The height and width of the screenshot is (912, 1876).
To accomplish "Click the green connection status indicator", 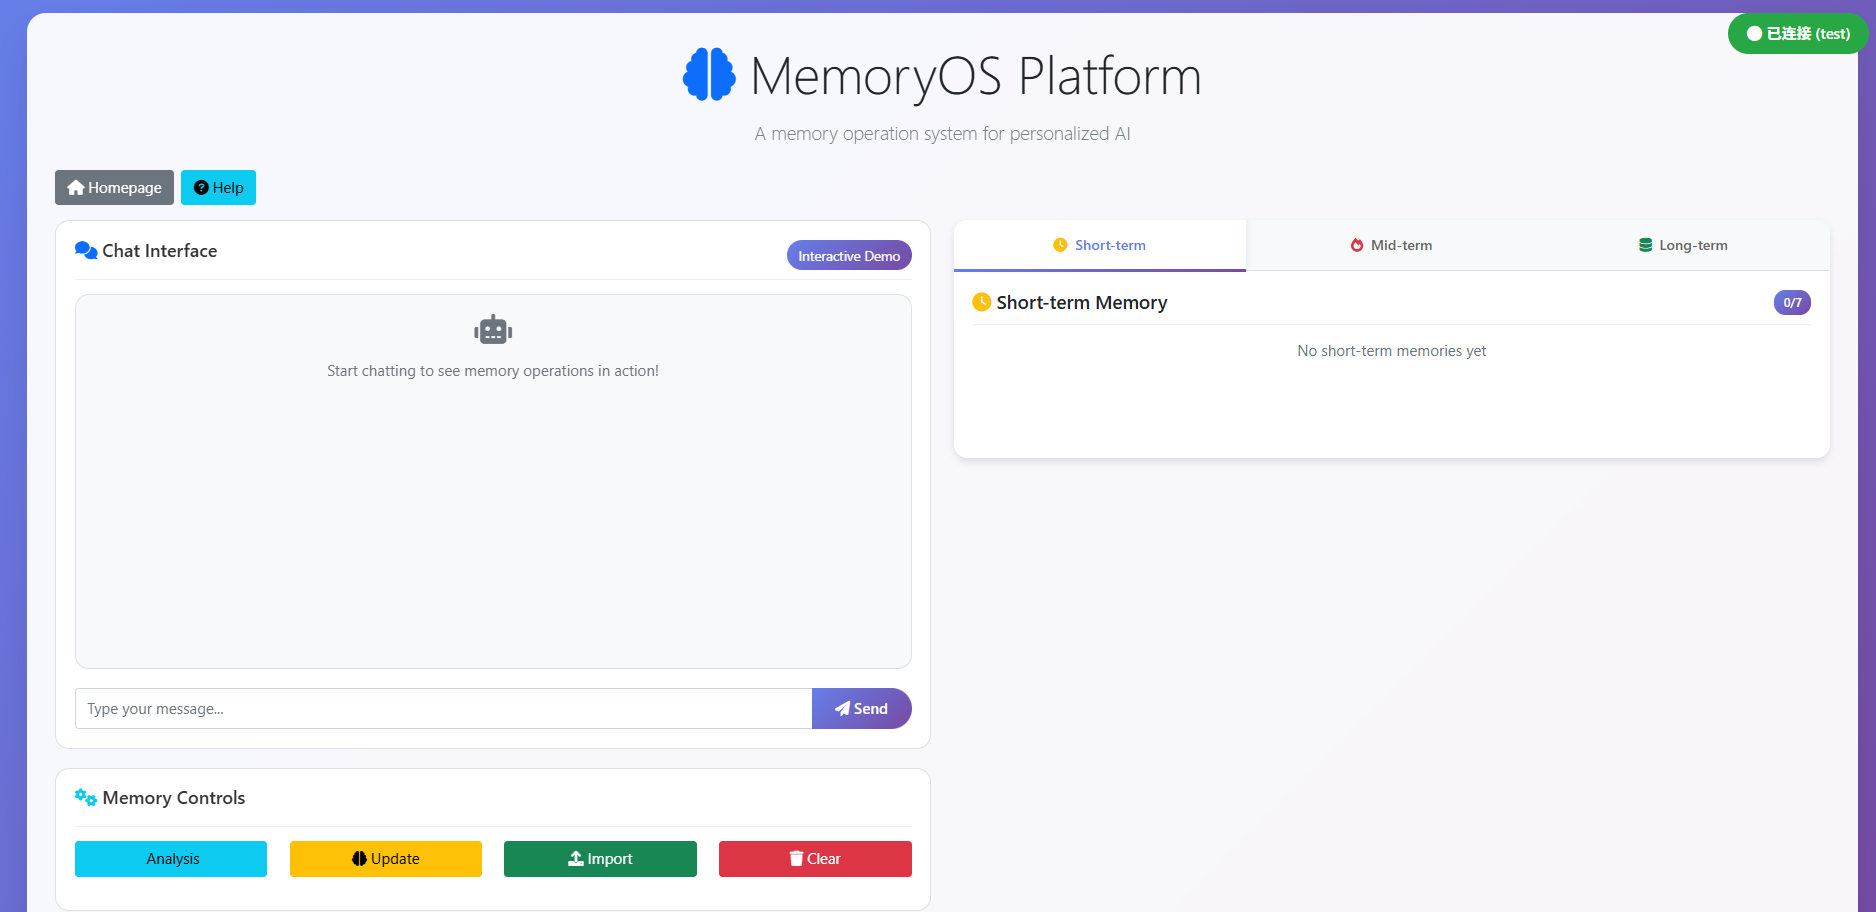I will point(1797,34).
